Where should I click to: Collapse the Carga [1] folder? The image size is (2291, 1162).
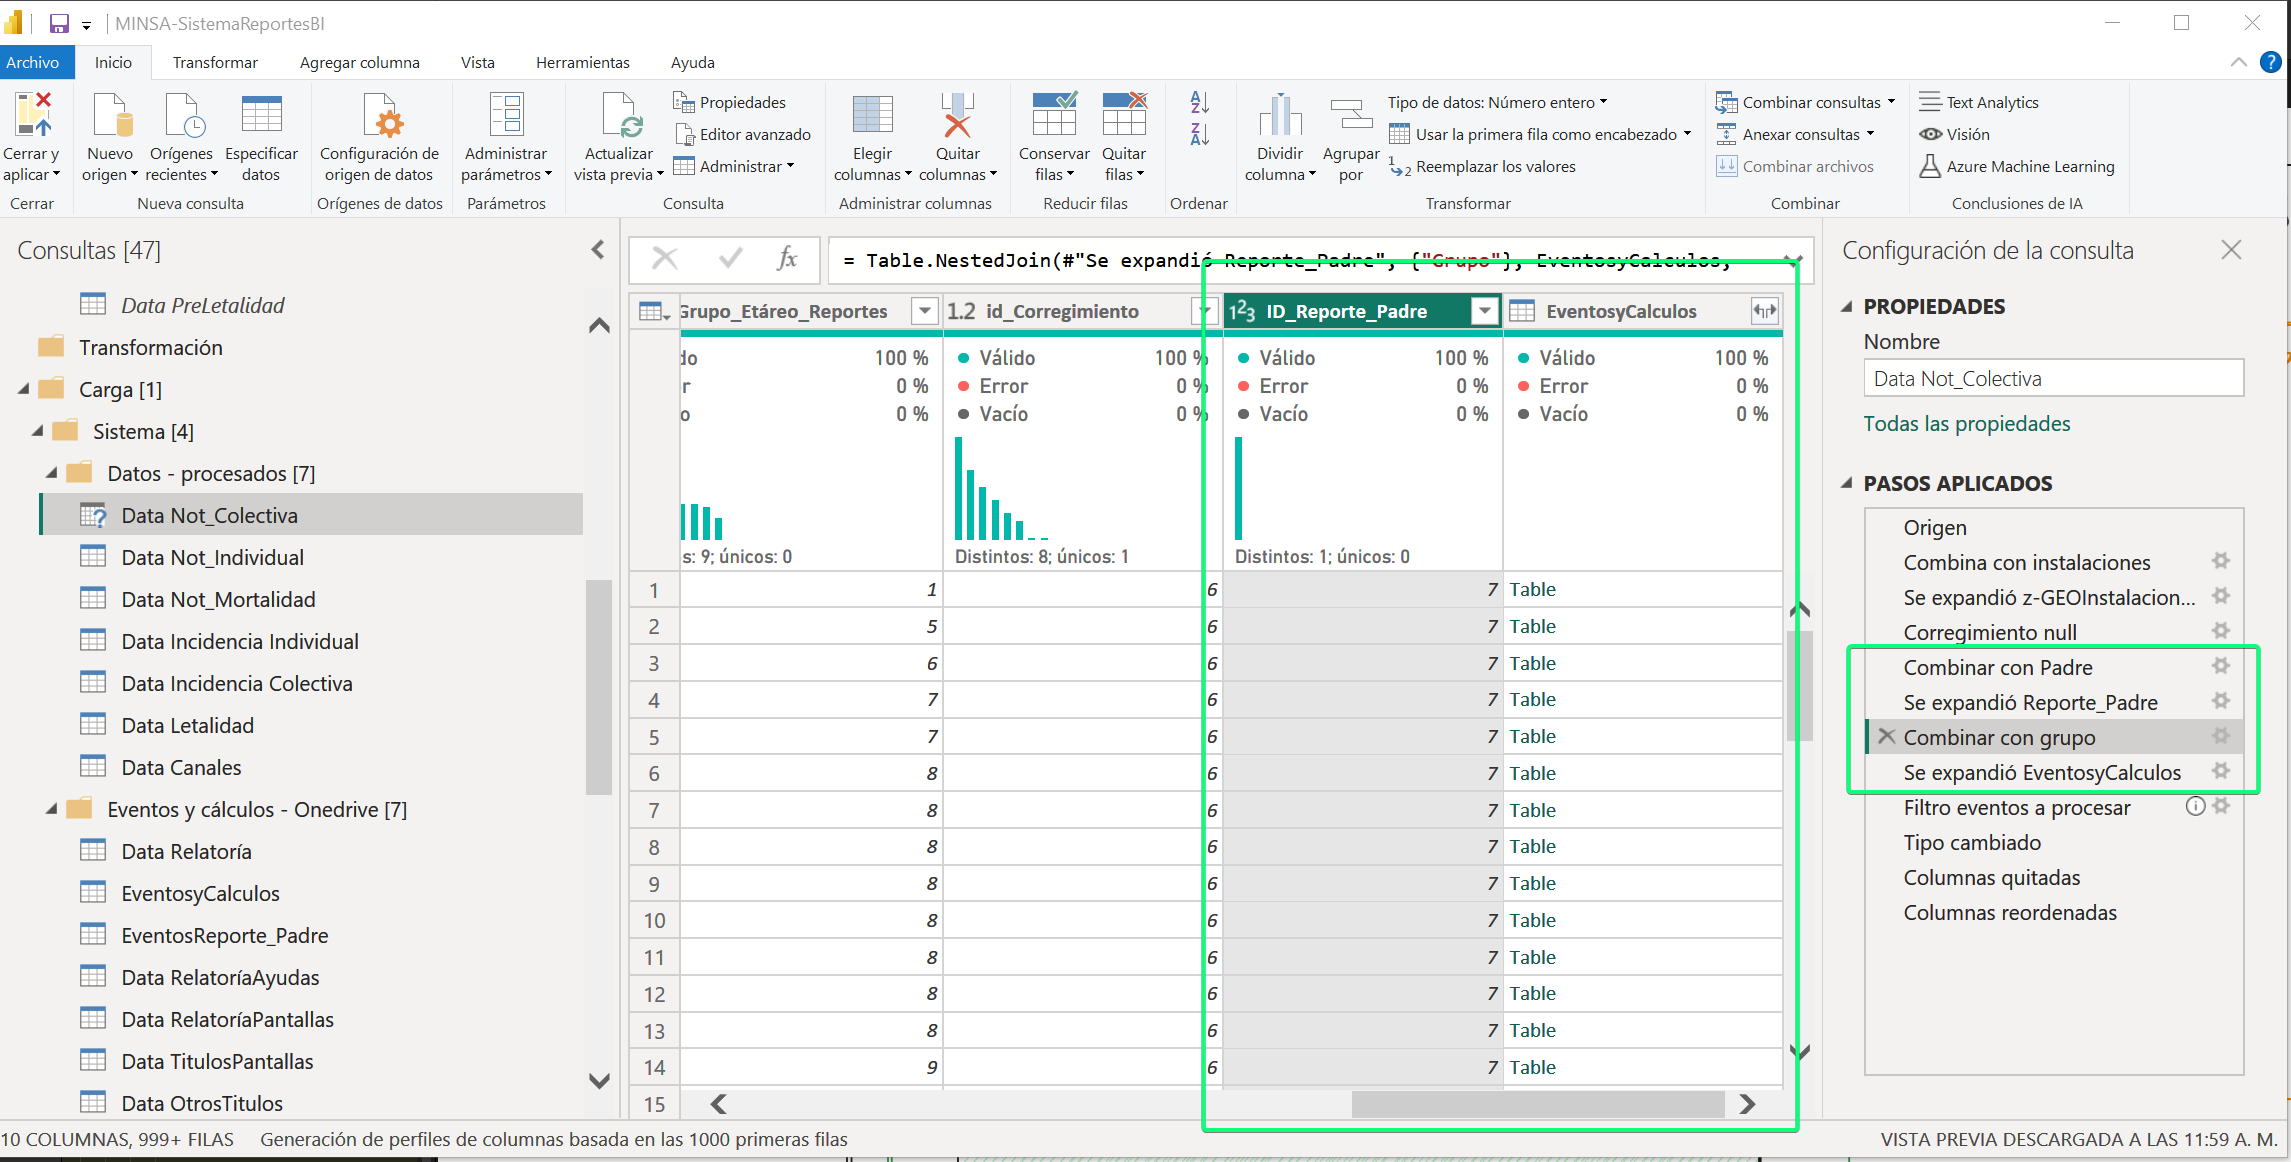(24, 389)
